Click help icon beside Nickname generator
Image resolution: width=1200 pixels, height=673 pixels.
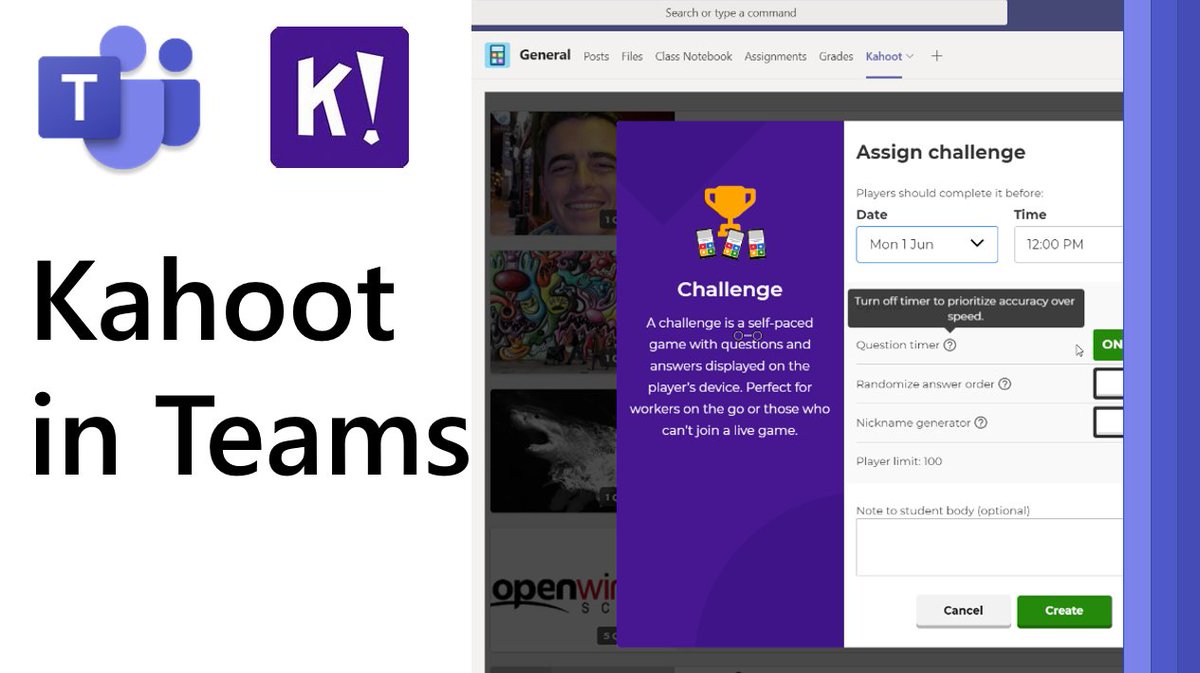coord(980,423)
